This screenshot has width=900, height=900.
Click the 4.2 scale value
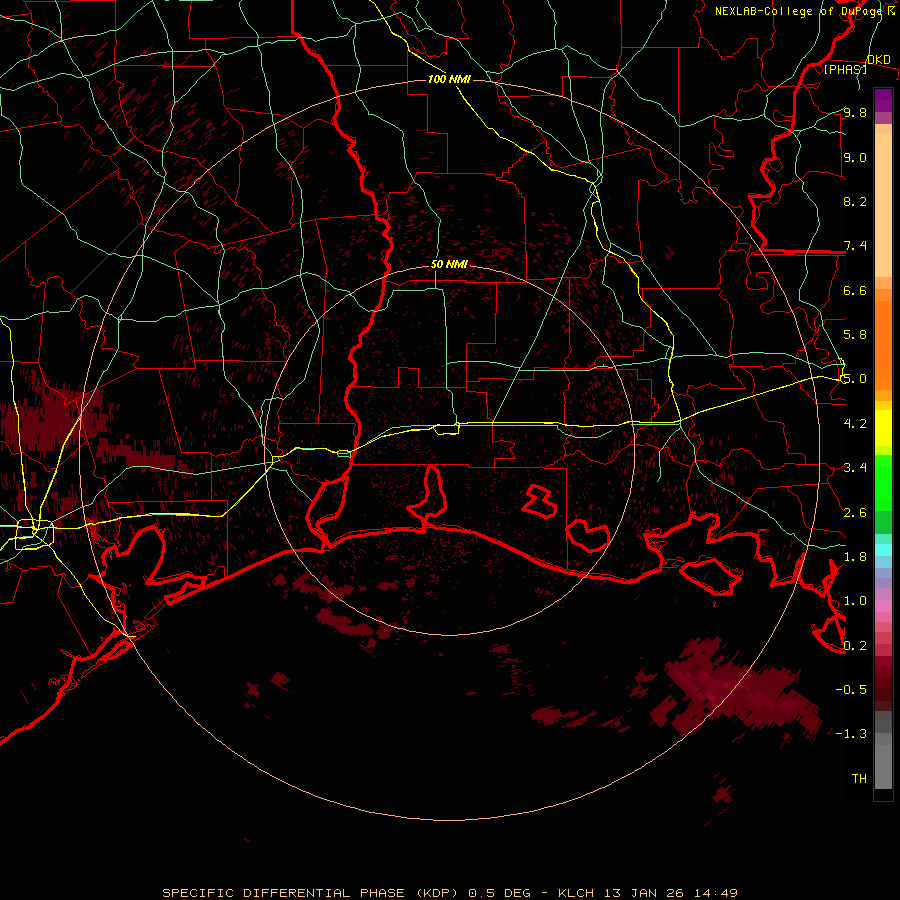pyautogui.click(x=855, y=424)
